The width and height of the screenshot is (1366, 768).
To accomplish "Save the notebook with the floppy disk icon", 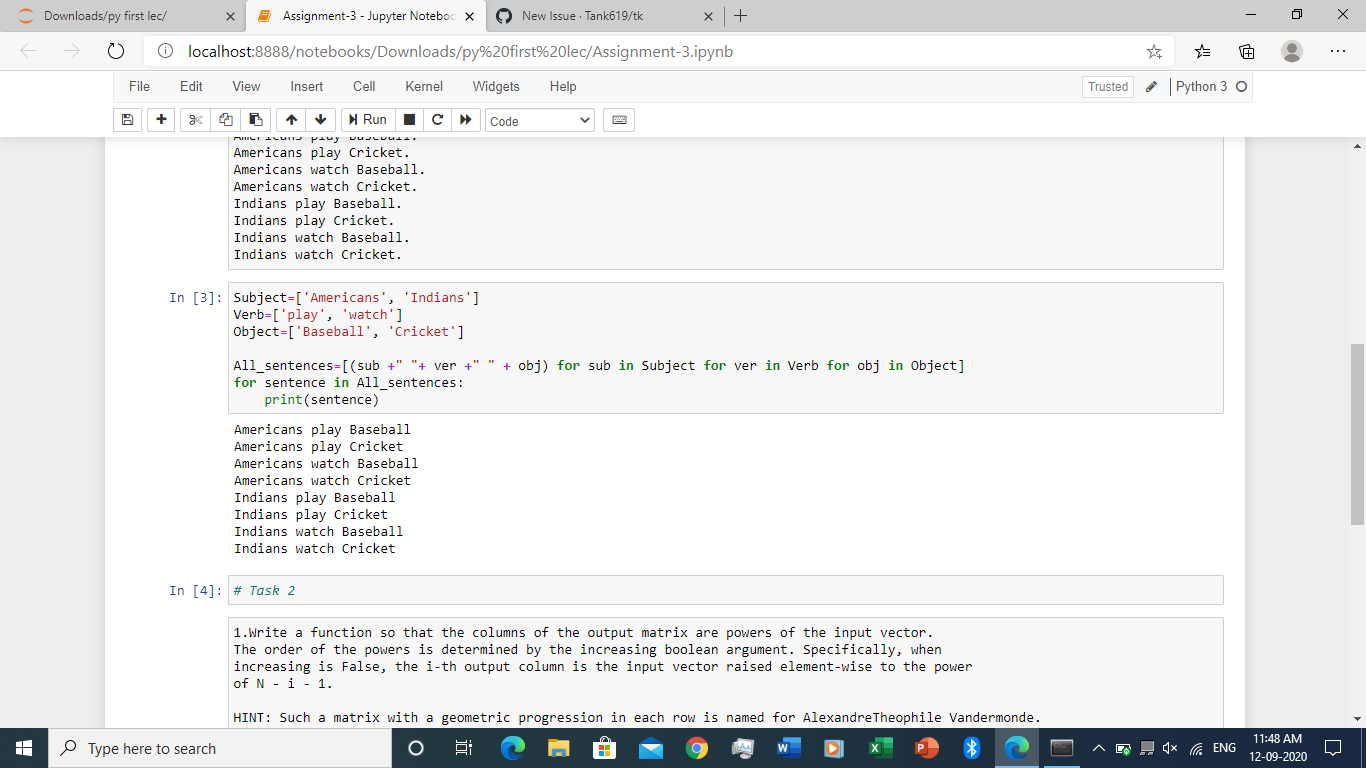I will [x=127, y=120].
